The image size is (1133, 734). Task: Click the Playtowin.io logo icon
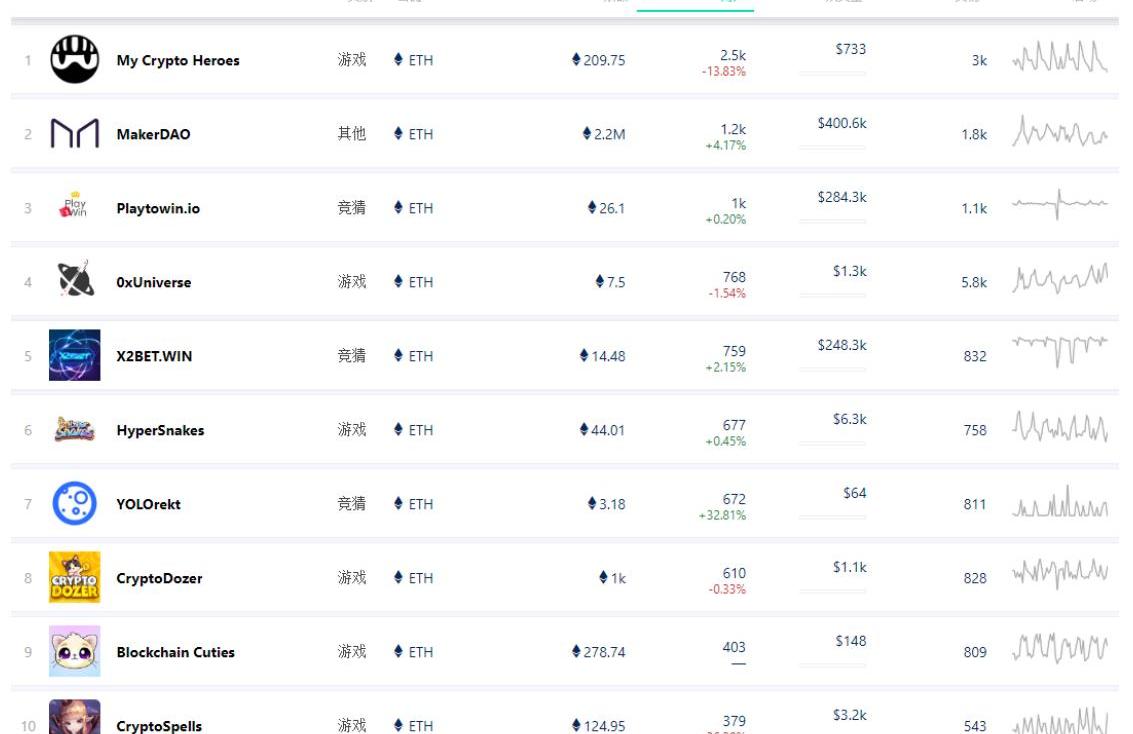(75, 207)
